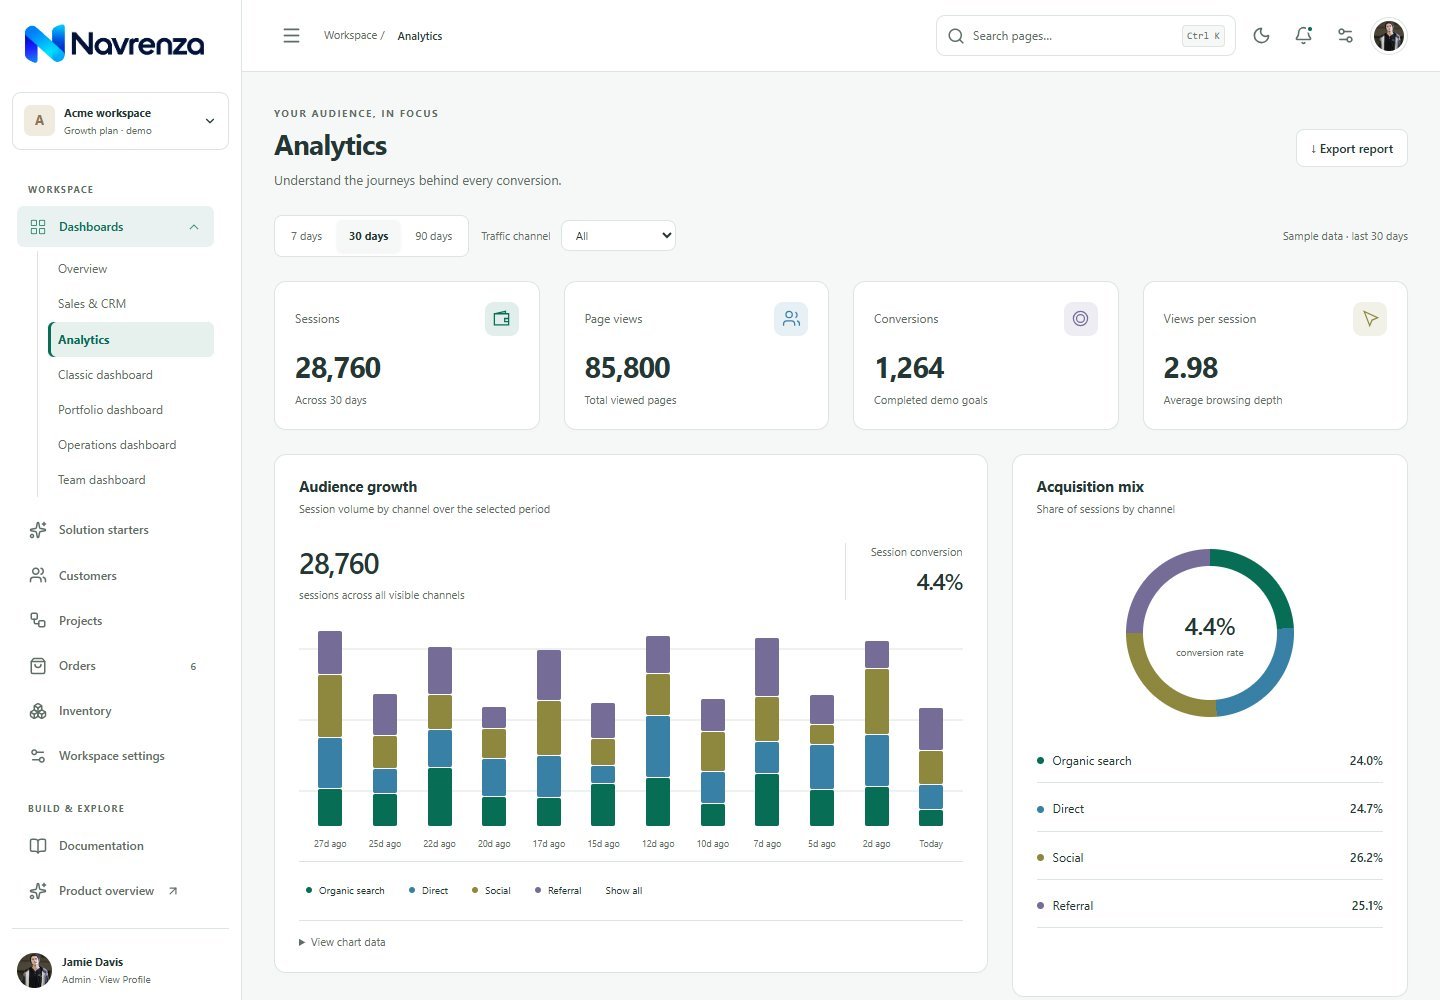Toggle the Organic search legend series

pyautogui.click(x=345, y=891)
